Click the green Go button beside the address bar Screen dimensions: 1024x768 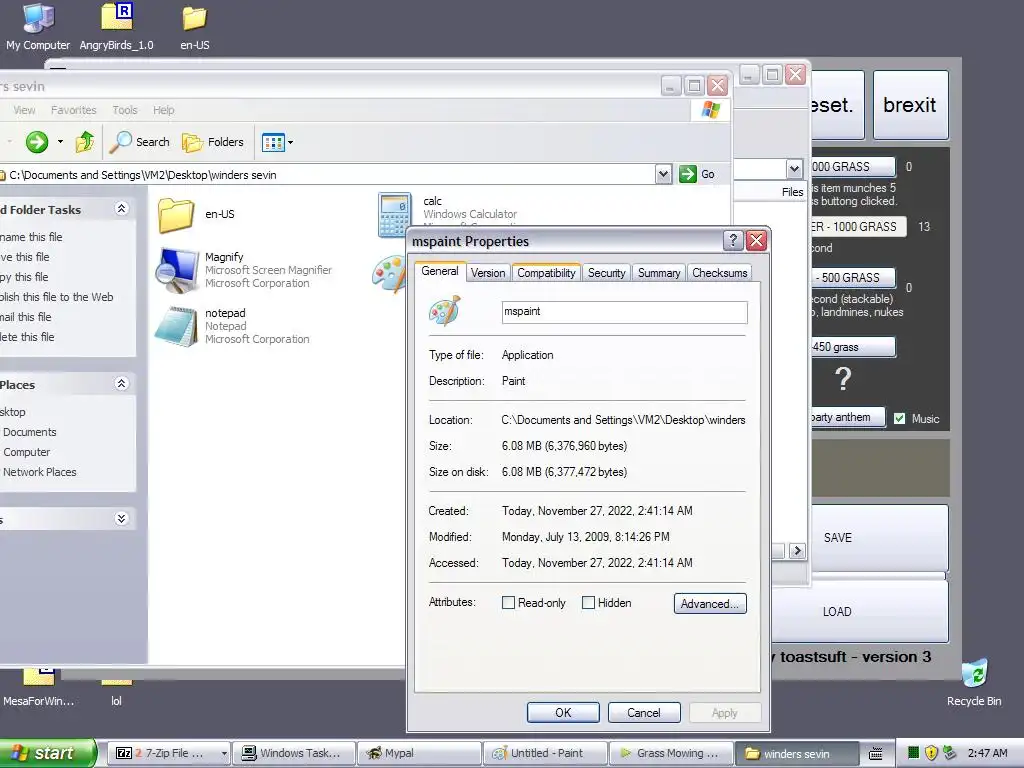697,174
